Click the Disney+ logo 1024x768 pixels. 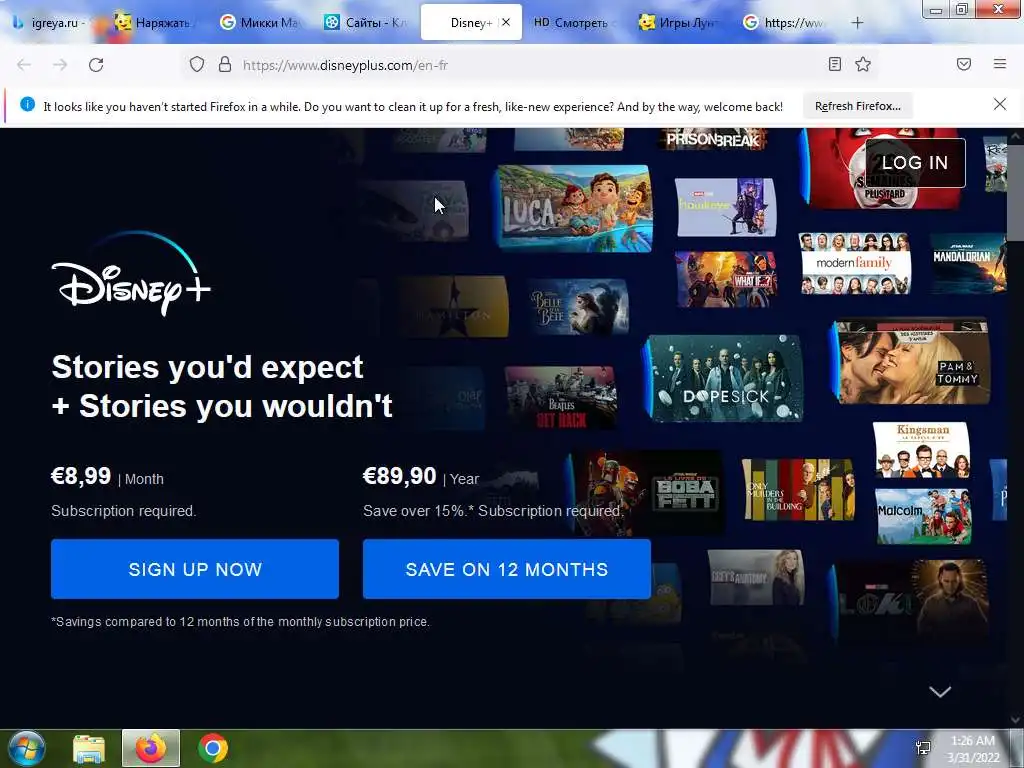(x=131, y=274)
